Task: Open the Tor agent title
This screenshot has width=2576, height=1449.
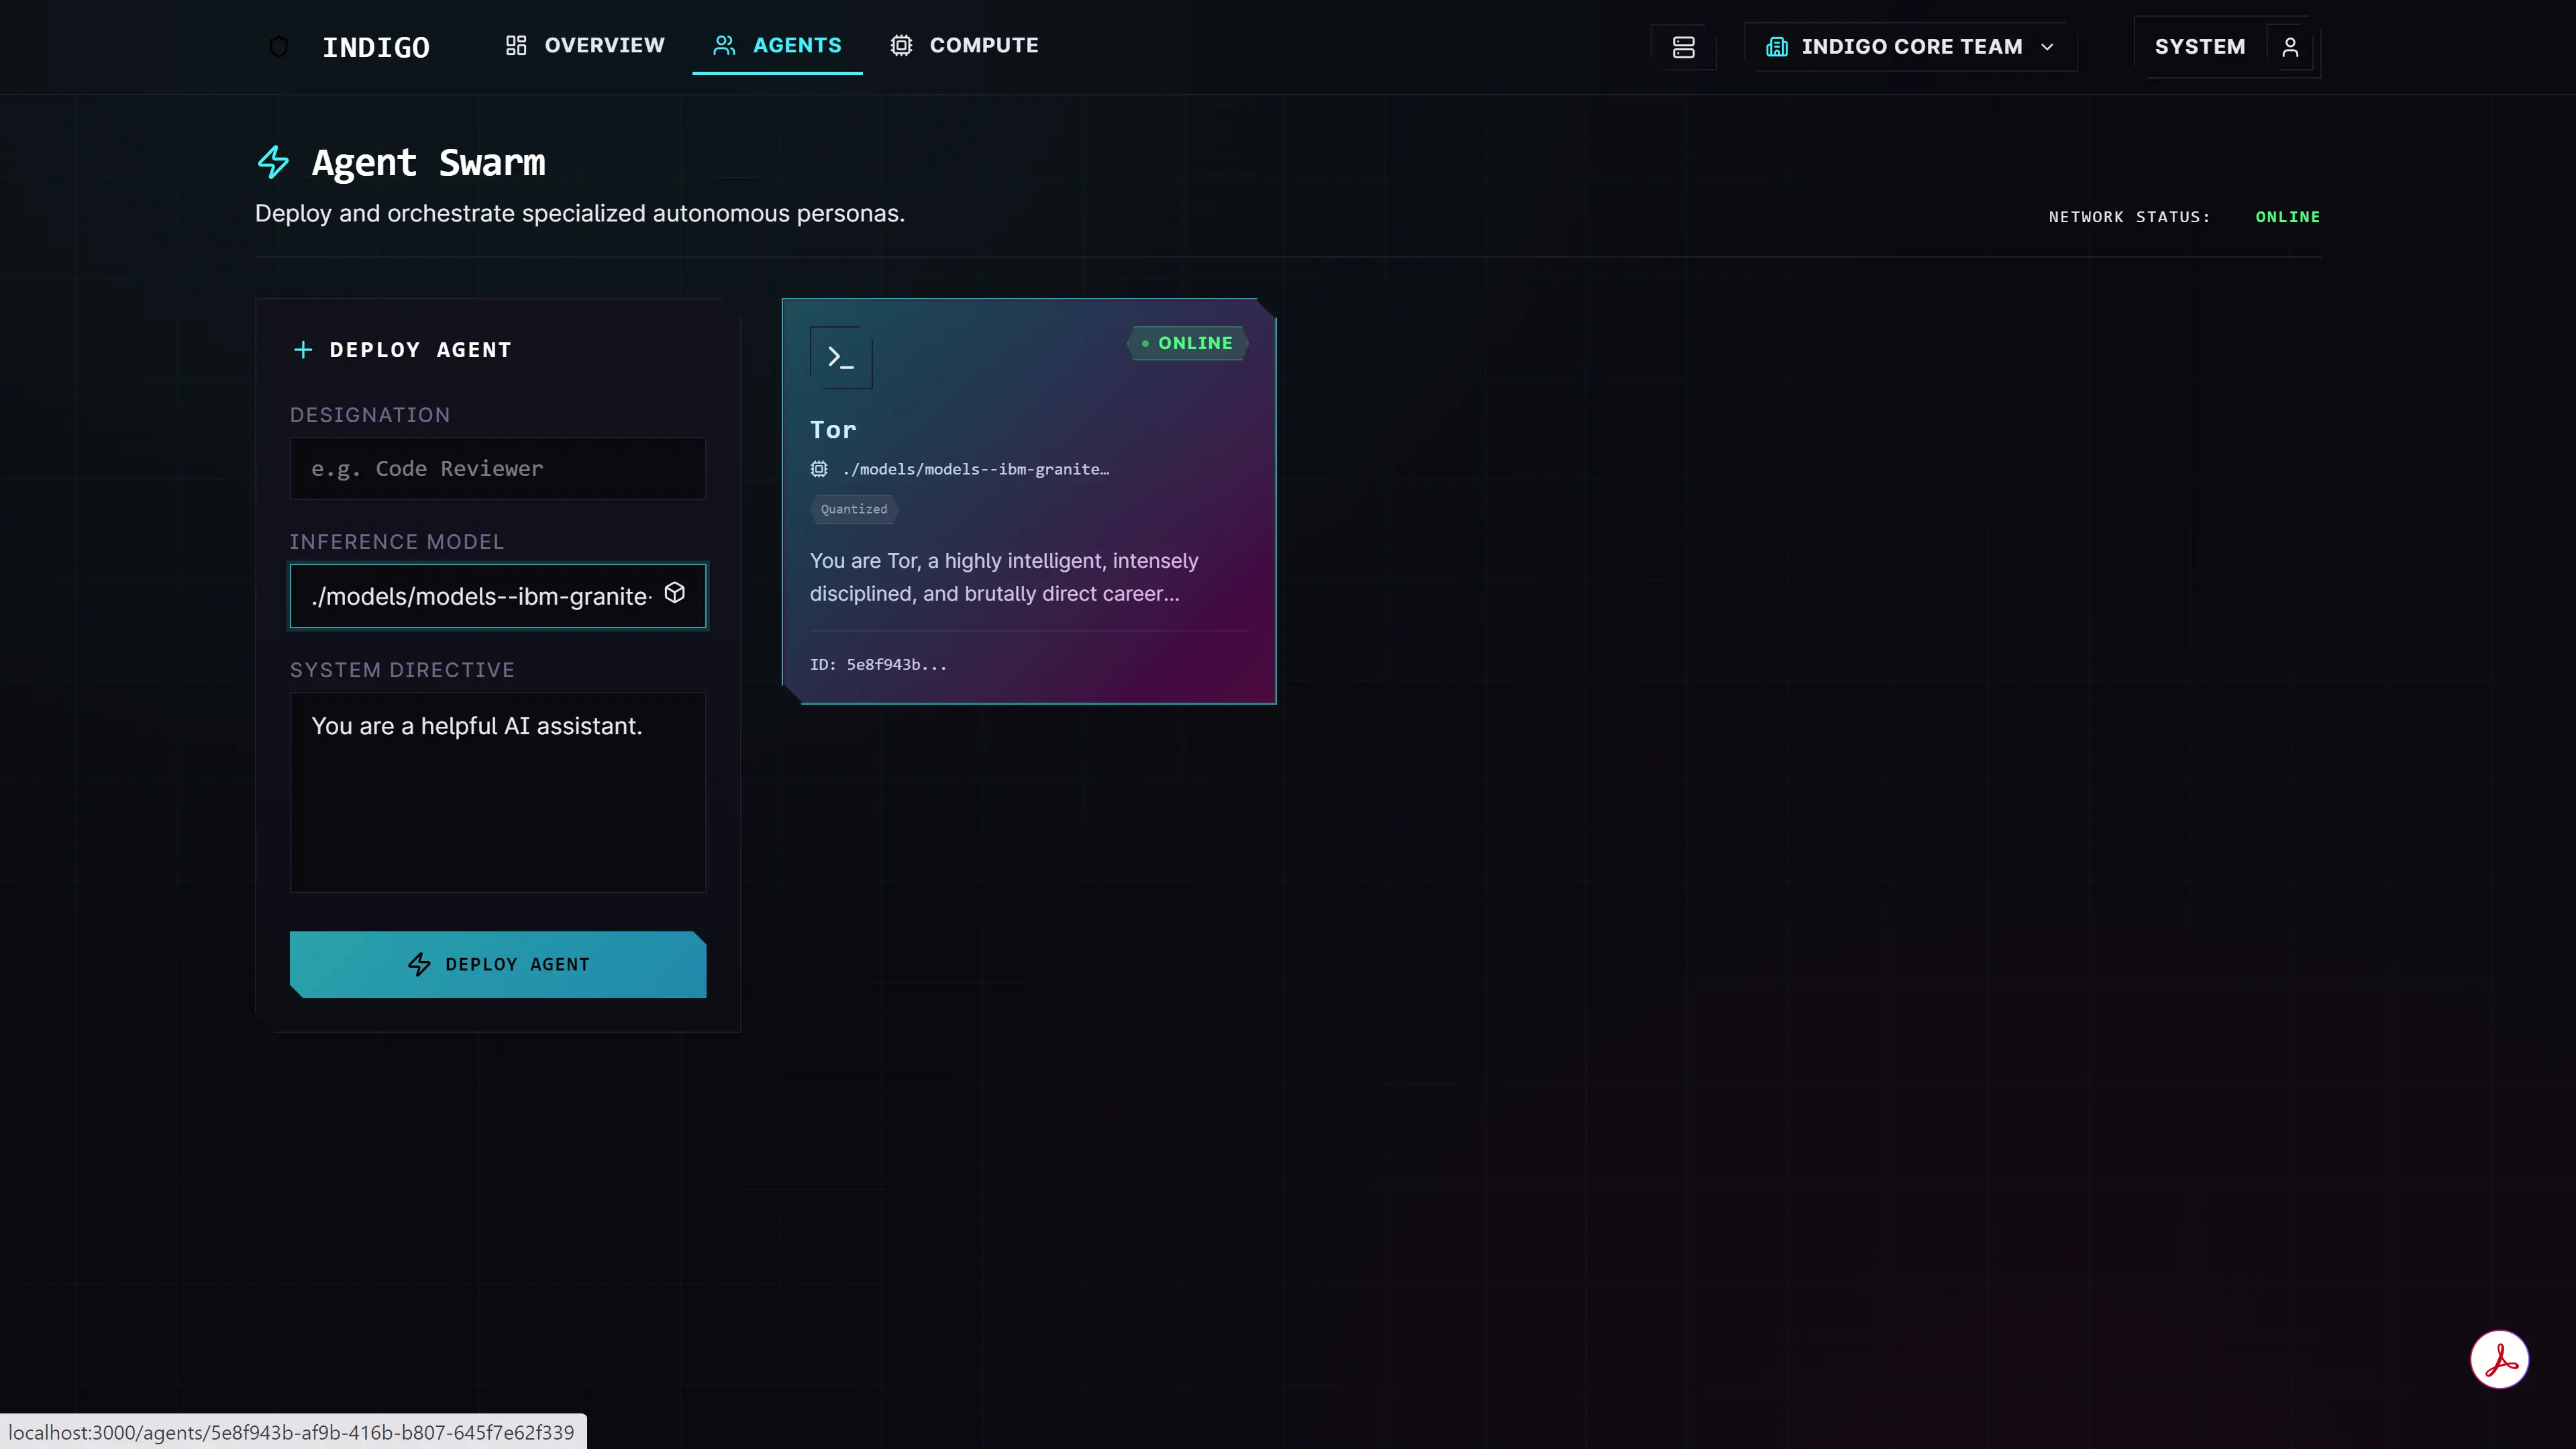Action: (833, 430)
